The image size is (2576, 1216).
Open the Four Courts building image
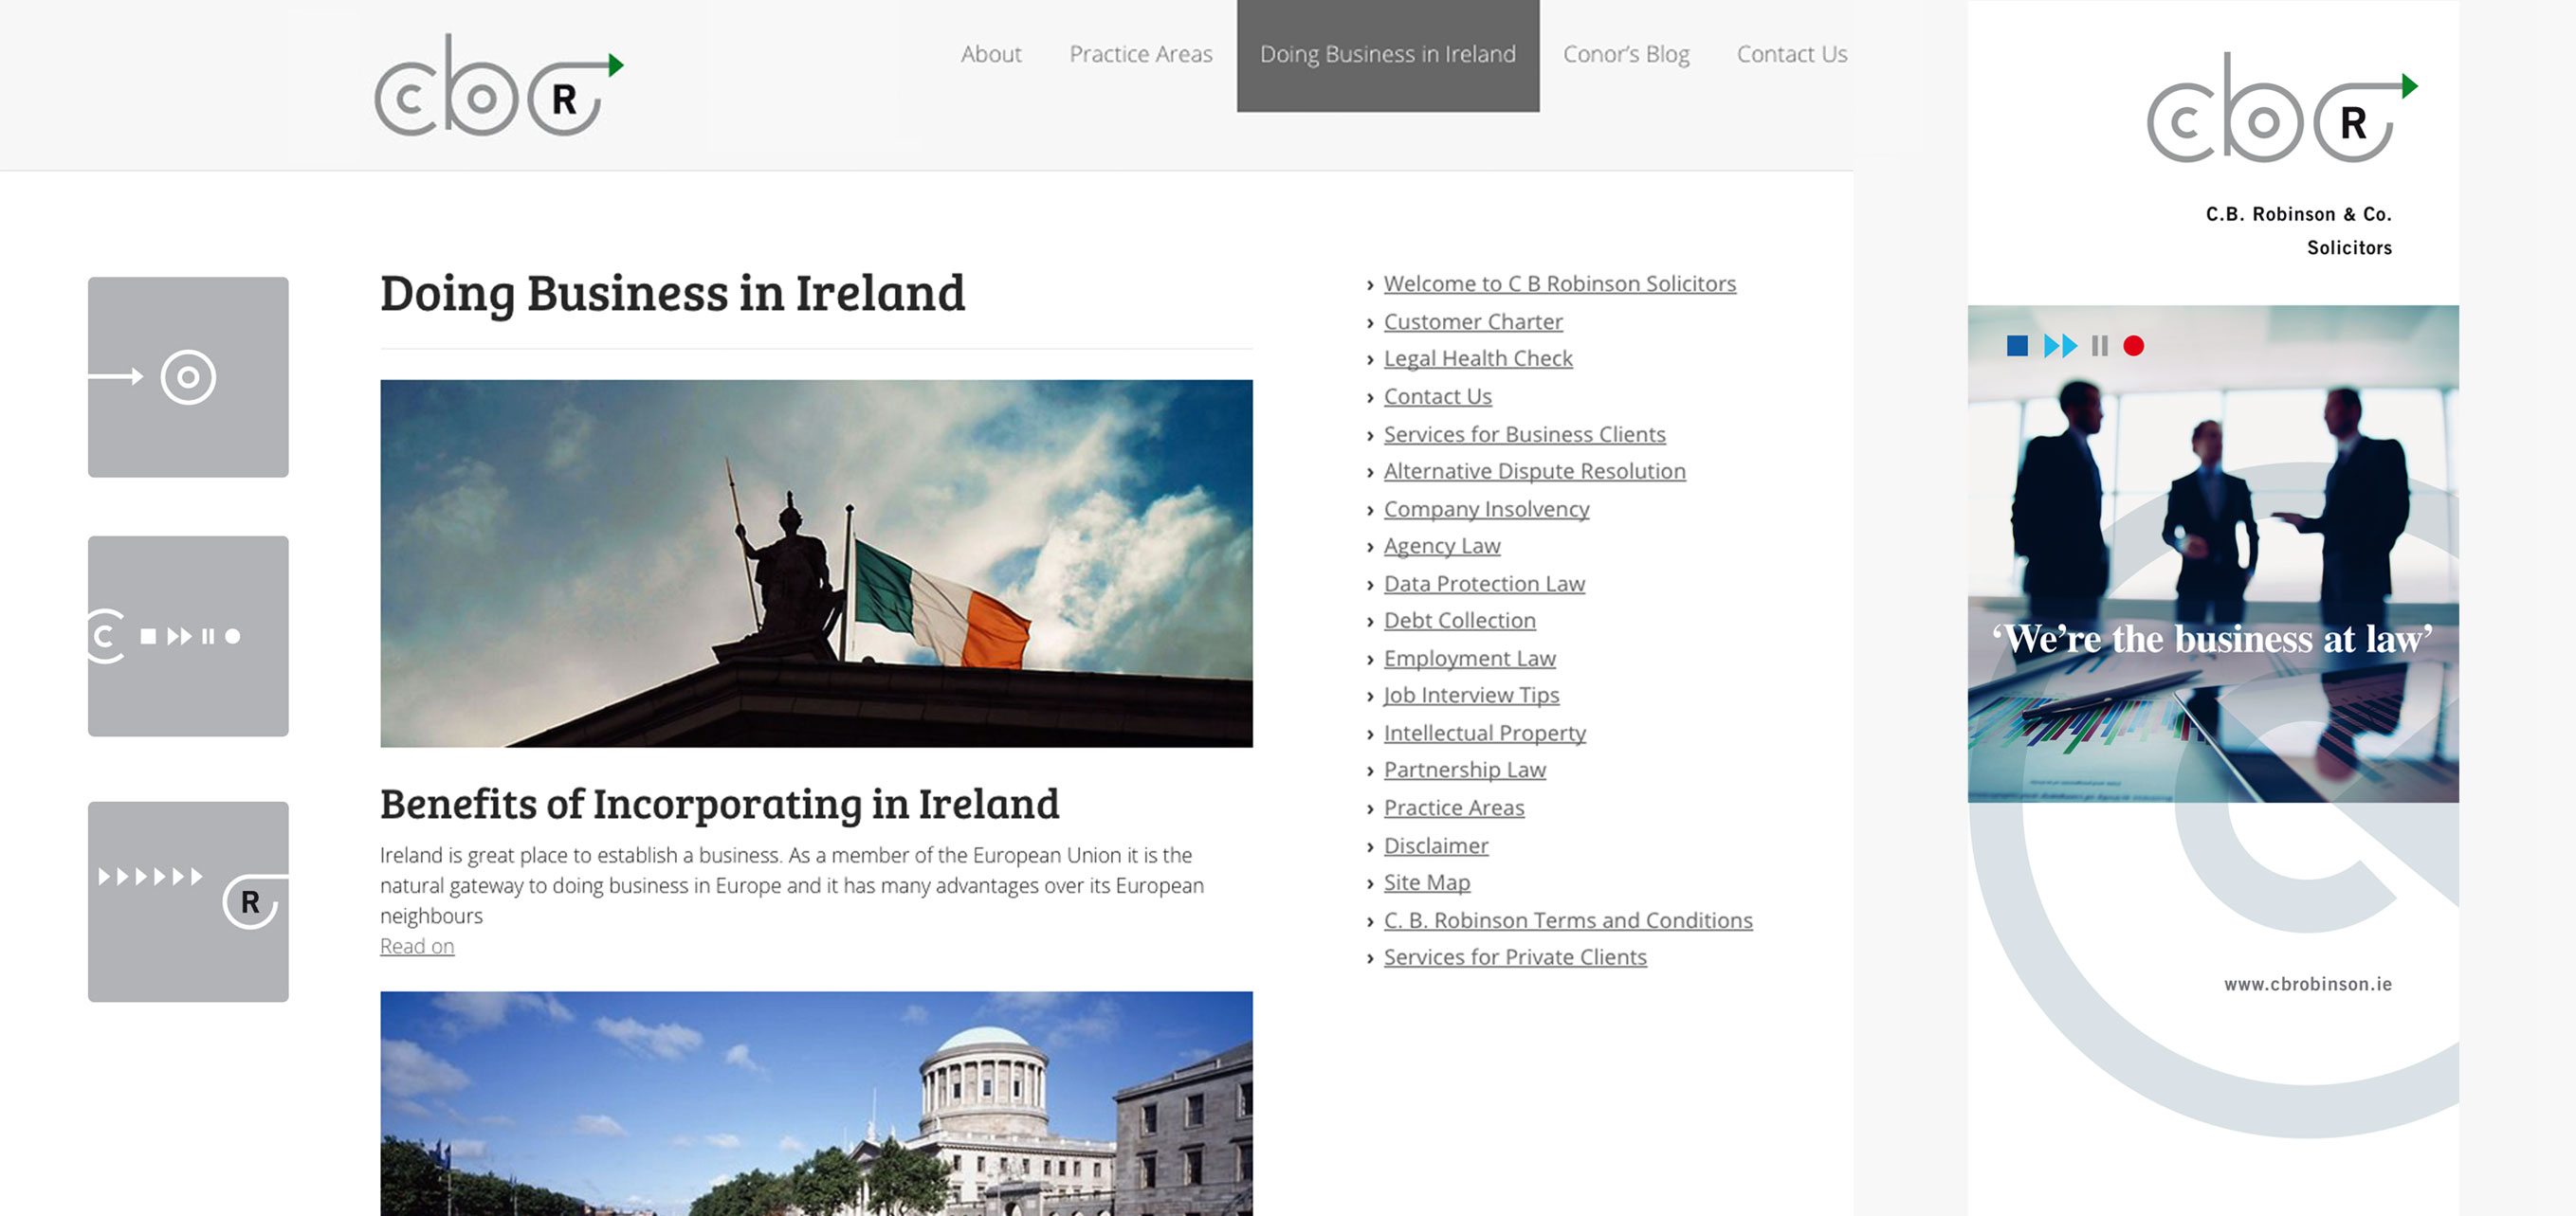click(x=816, y=1103)
